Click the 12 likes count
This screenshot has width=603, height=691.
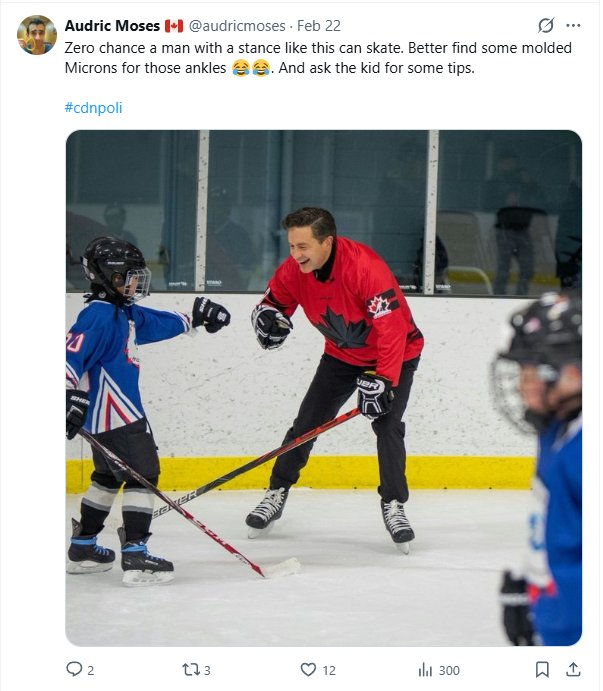(x=329, y=670)
